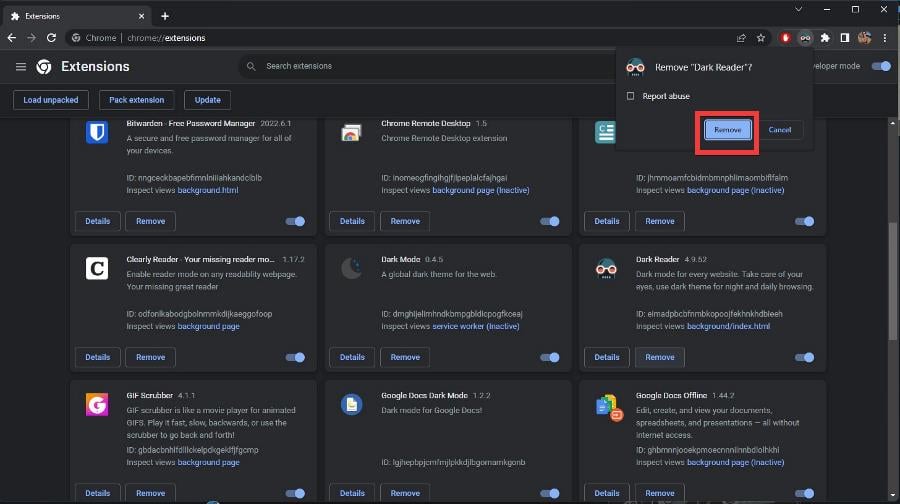The image size is (900, 504).
Task: Click Remove on Dark Reader card
Action: pyautogui.click(x=660, y=357)
